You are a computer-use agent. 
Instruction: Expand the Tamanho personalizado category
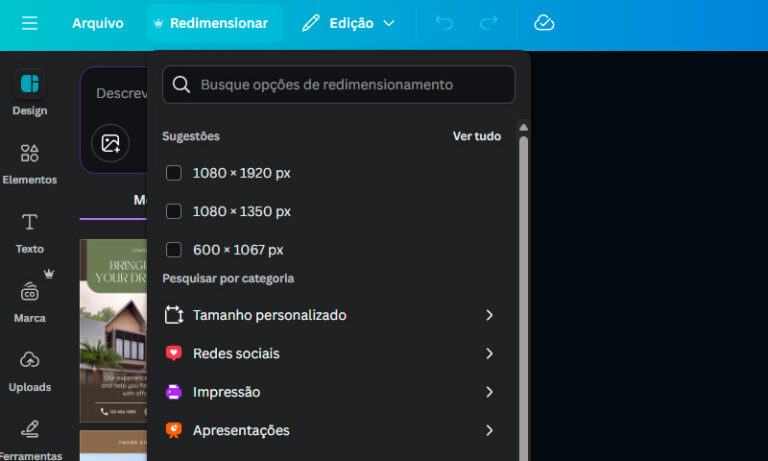[330, 315]
